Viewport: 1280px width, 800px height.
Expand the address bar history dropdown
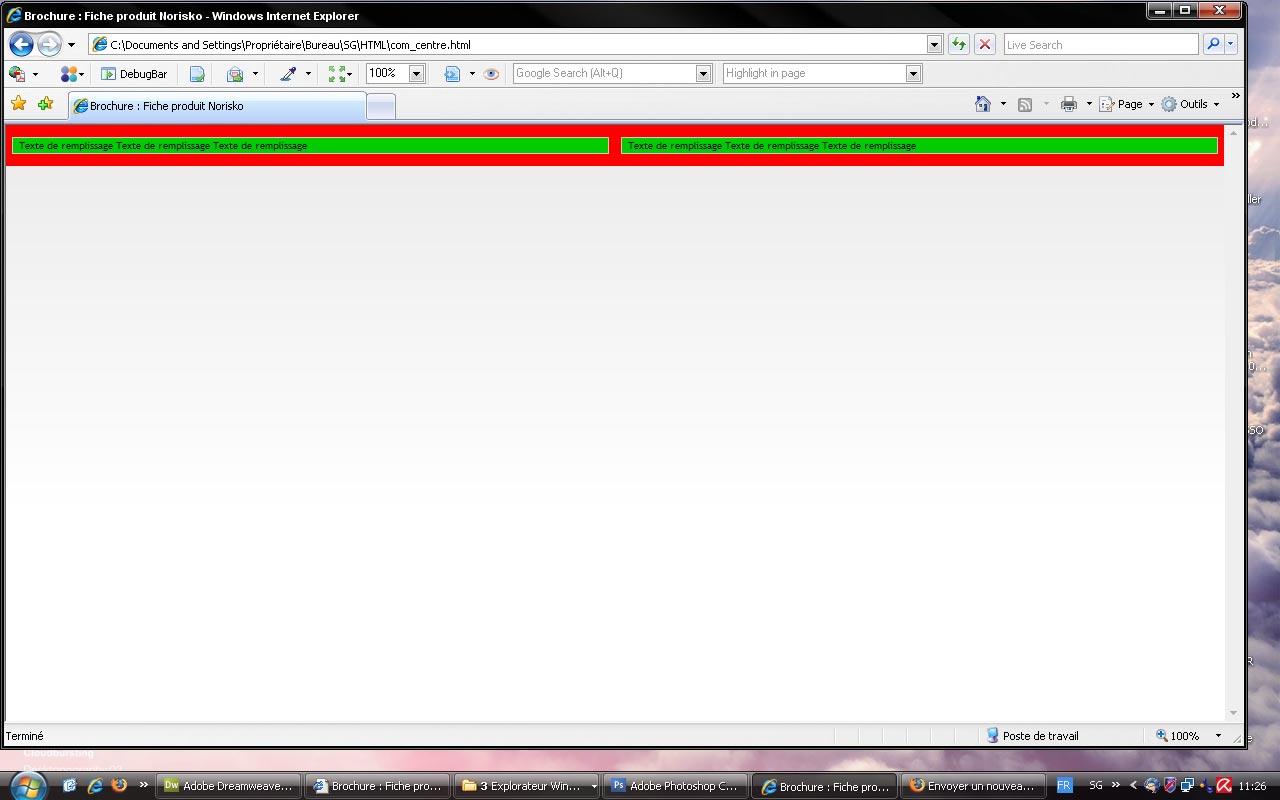pyautogui.click(x=934, y=45)
